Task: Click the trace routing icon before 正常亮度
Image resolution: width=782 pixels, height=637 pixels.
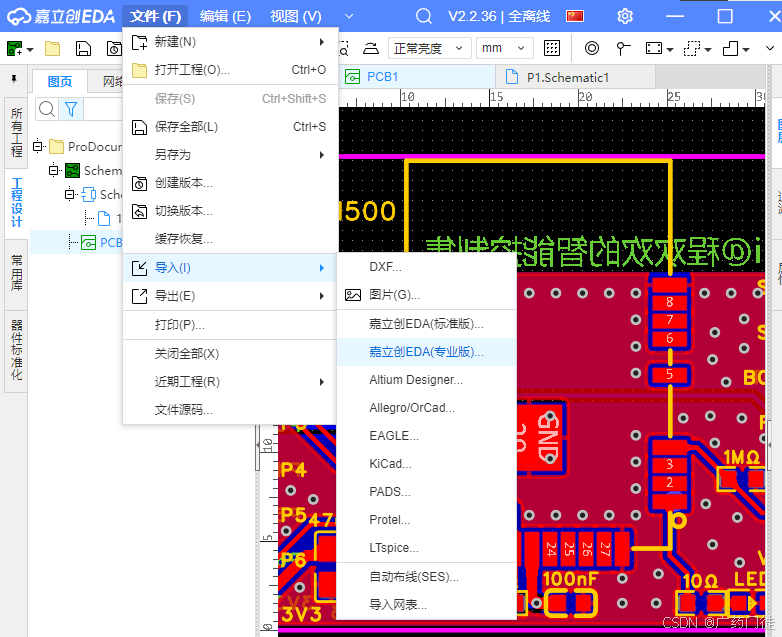Action: [x=371, y=48]
